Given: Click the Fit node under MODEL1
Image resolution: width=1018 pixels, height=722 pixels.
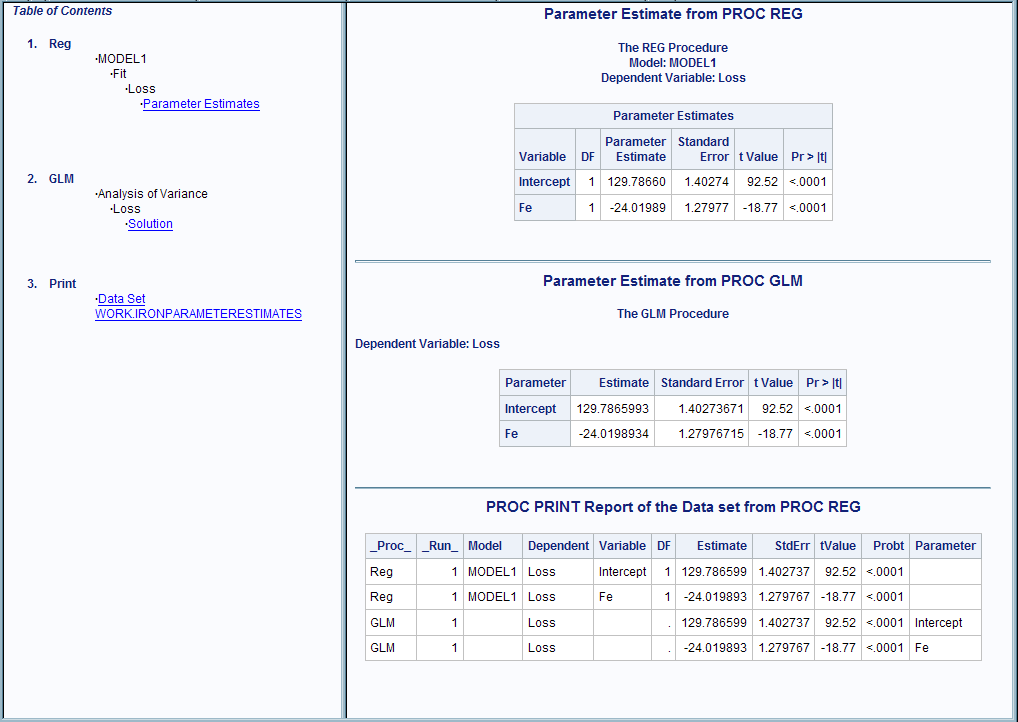Looking at the screenshot, I should click(x=119, y=74).
